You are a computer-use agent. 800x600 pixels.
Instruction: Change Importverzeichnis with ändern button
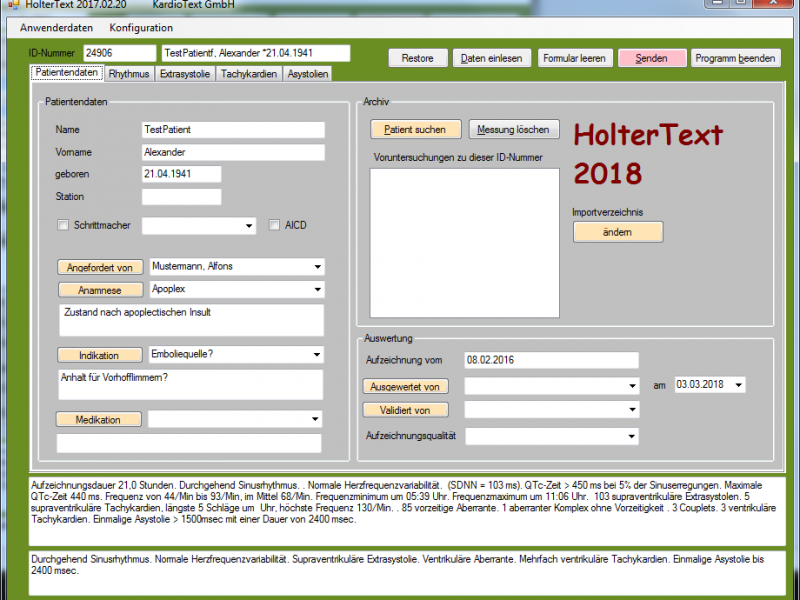coord(618,232)
